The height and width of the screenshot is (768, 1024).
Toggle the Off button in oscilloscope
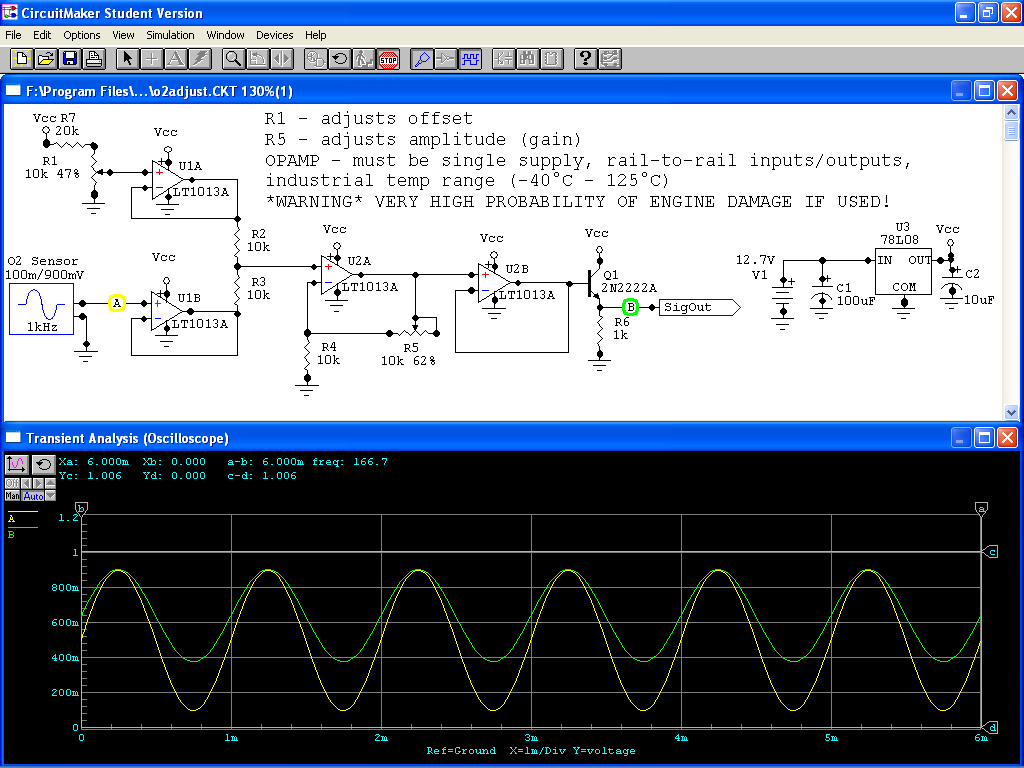coord(10,484)
